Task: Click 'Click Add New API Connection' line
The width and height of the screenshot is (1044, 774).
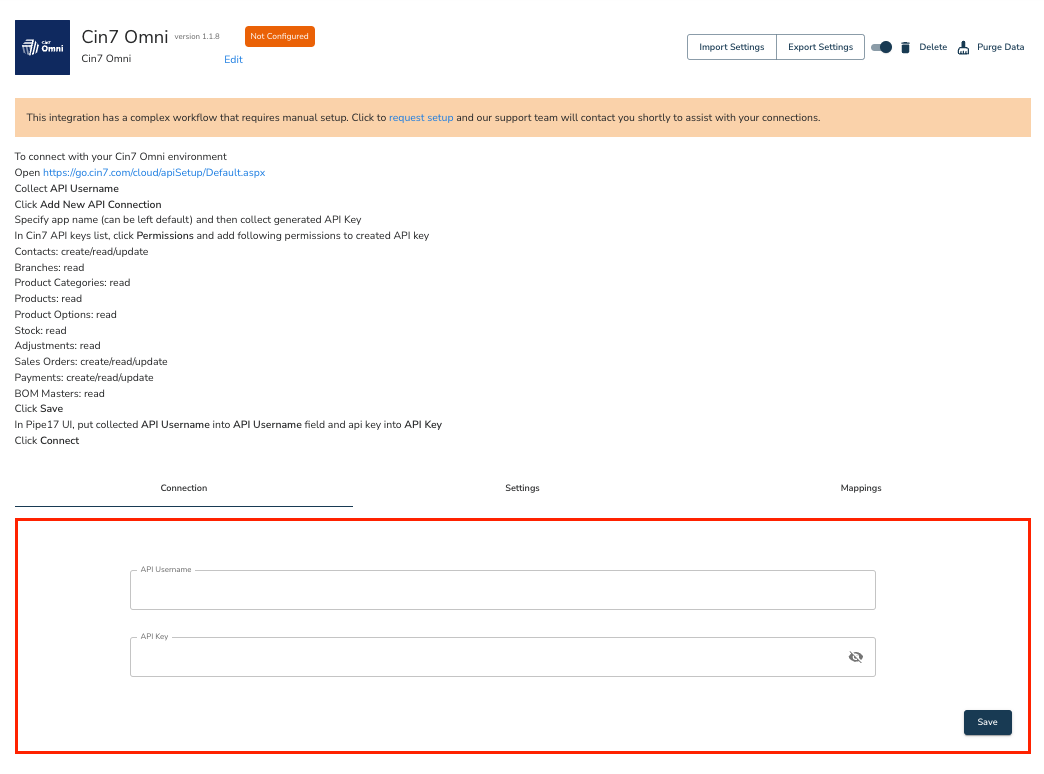Action: [88, 204]
